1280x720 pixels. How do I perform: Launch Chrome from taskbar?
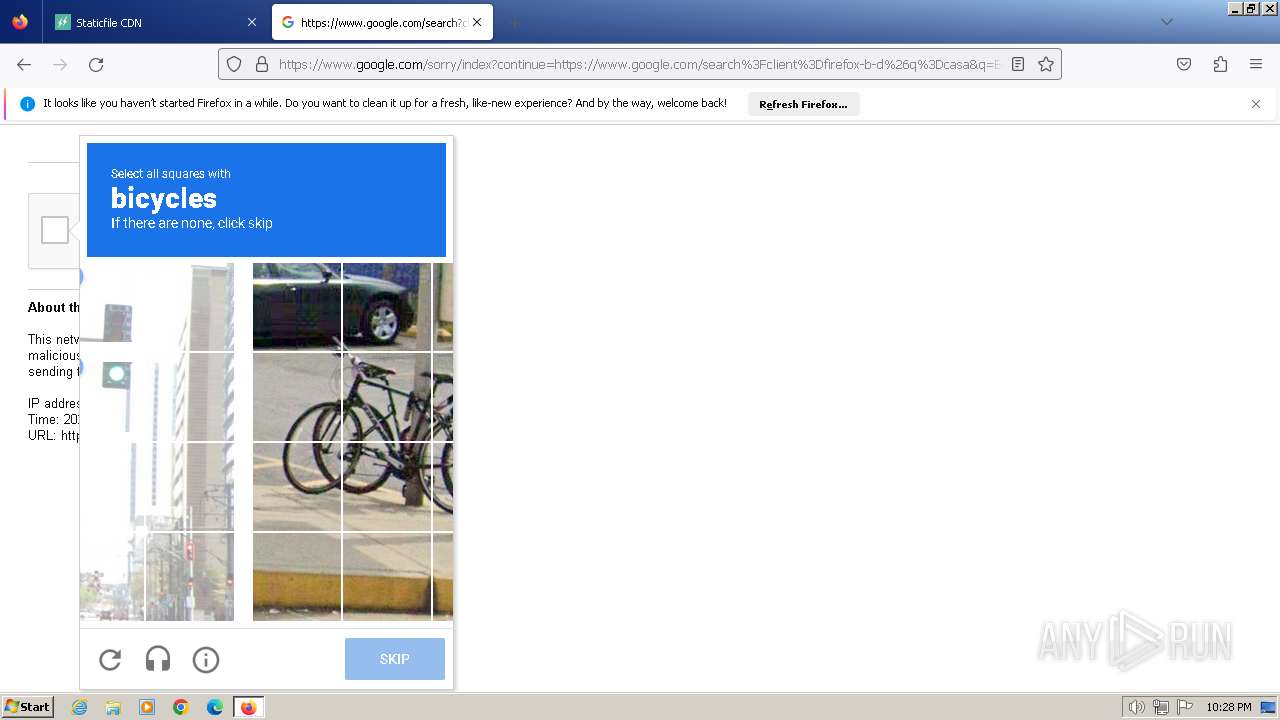pyautogui.click(x=181, y=707)
